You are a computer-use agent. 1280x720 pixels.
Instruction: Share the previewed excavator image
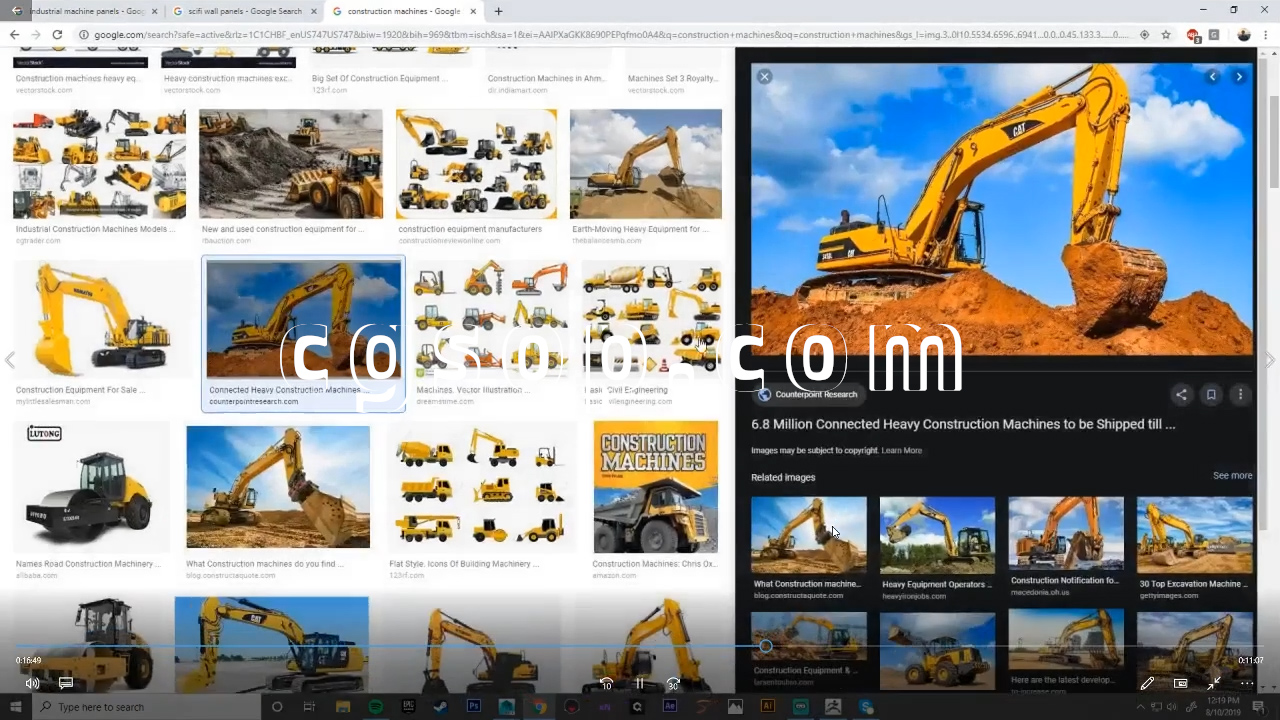(1181, 394)
